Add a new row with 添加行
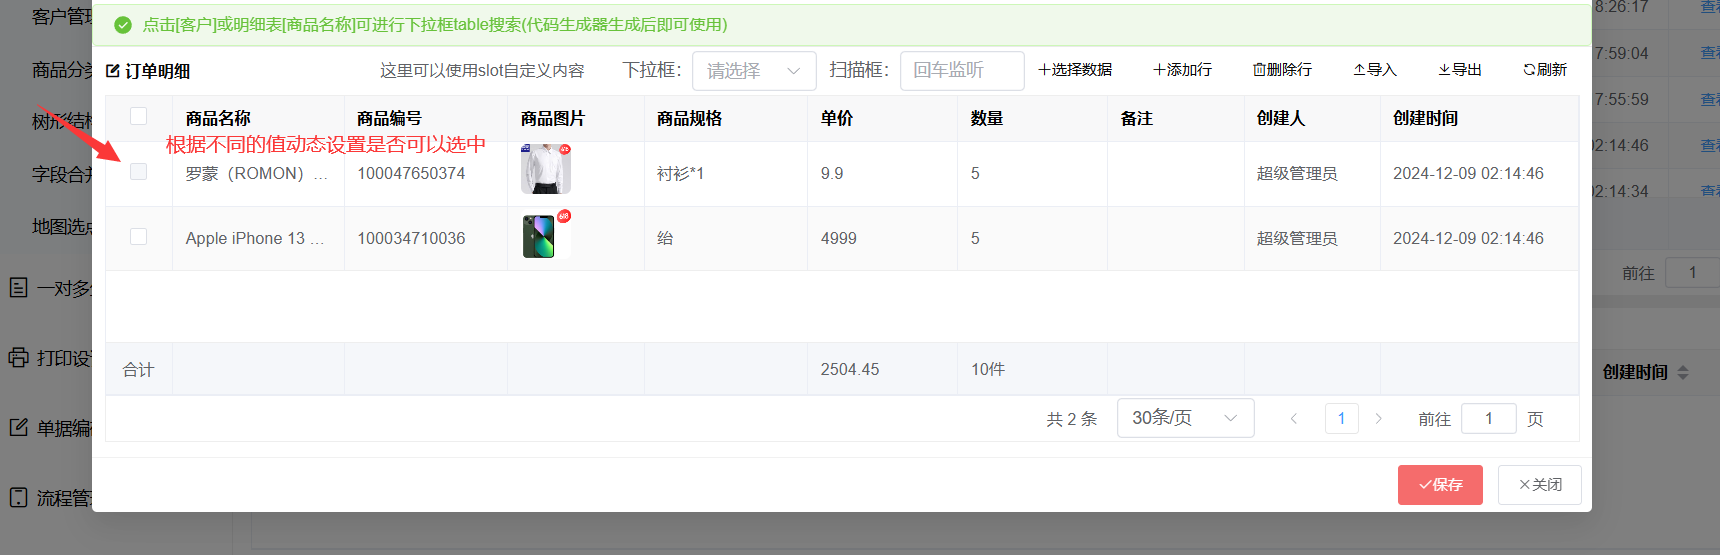Image resolution: width=1720 pixels, height=555 pixels. tap(1182, 70)
